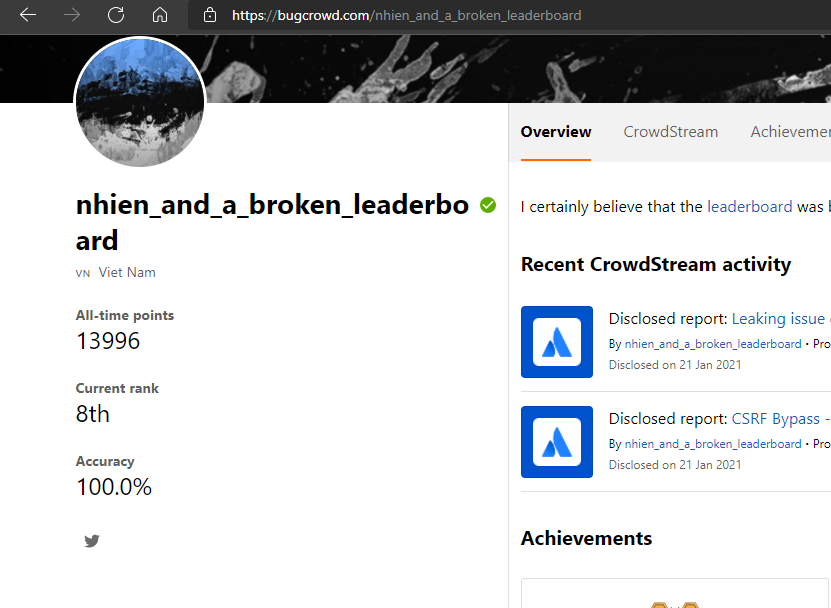Open the round profile avatar image

pos(140,103)
